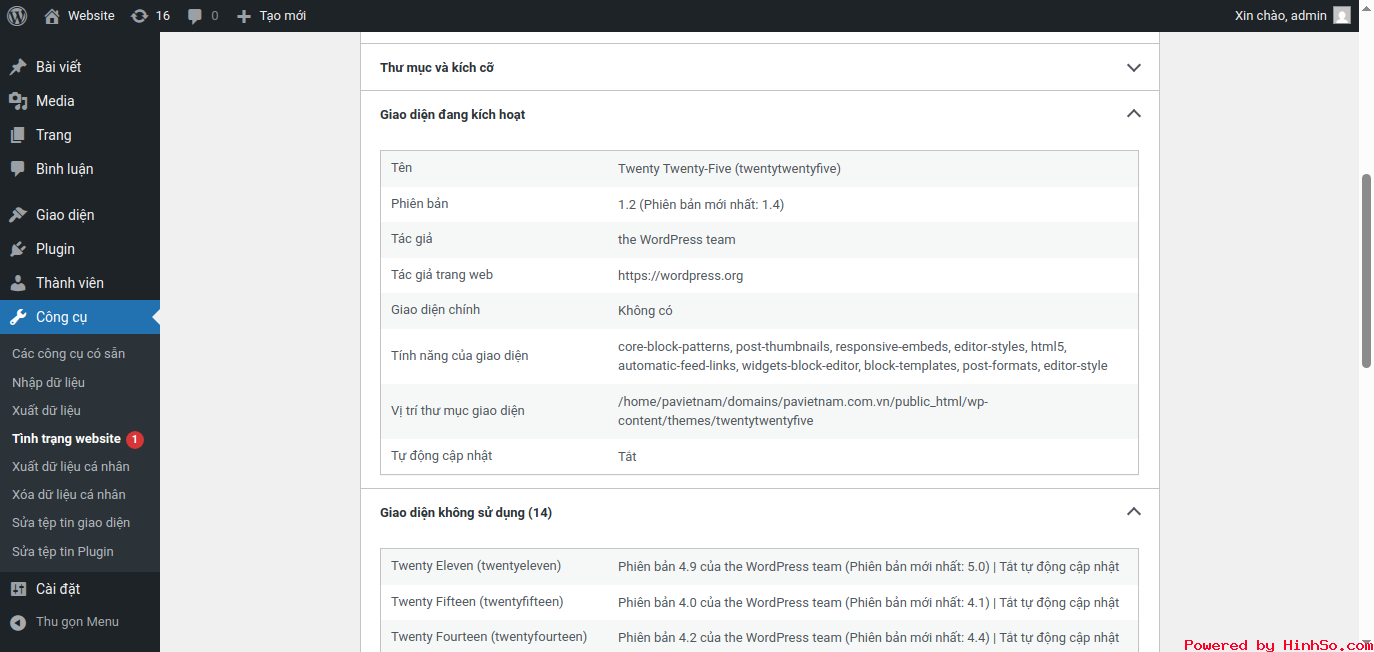Screen dimensions: 1374x652
Task: Open the Thành viên menu
Action: click(69, 283)
